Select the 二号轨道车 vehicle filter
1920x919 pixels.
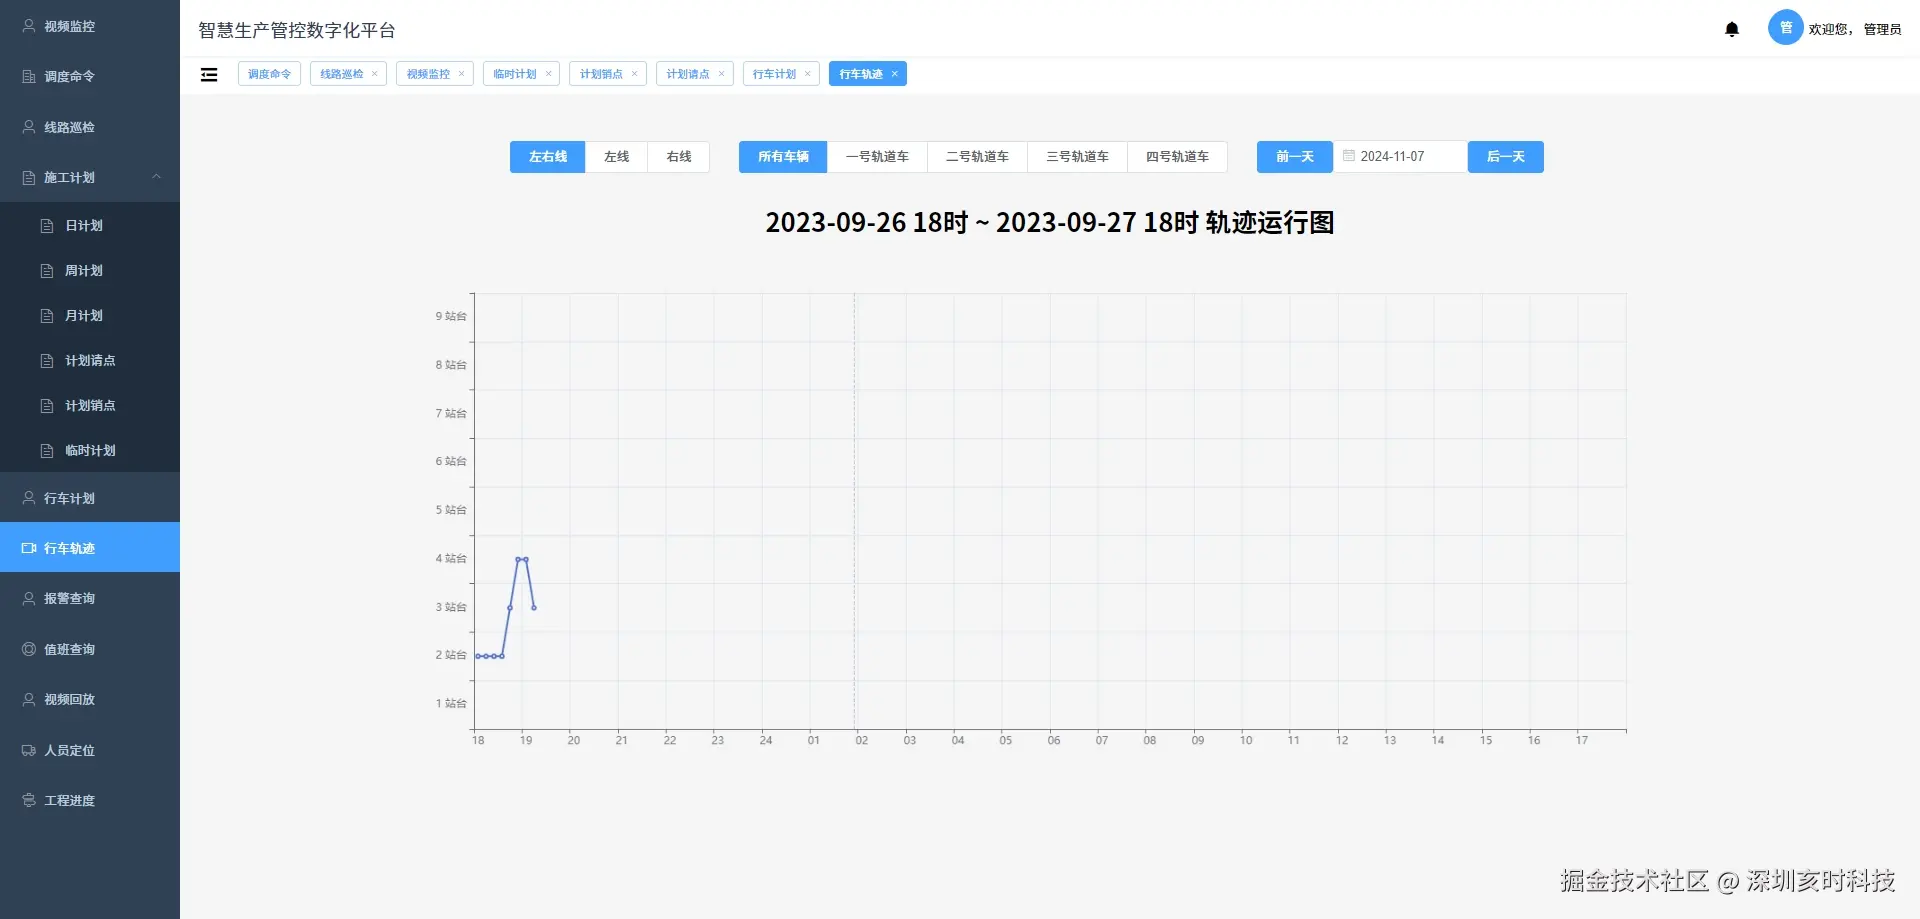[x=977, y=157]
